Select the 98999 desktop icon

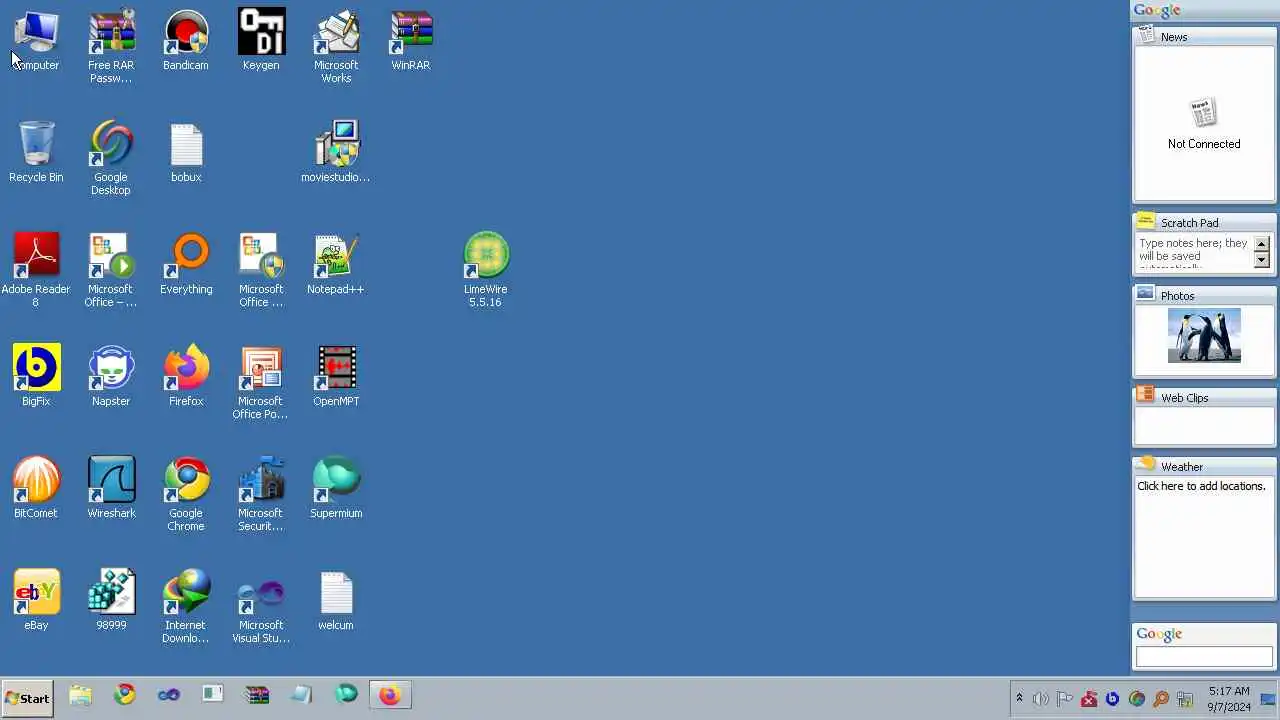(x=111, y=600)
